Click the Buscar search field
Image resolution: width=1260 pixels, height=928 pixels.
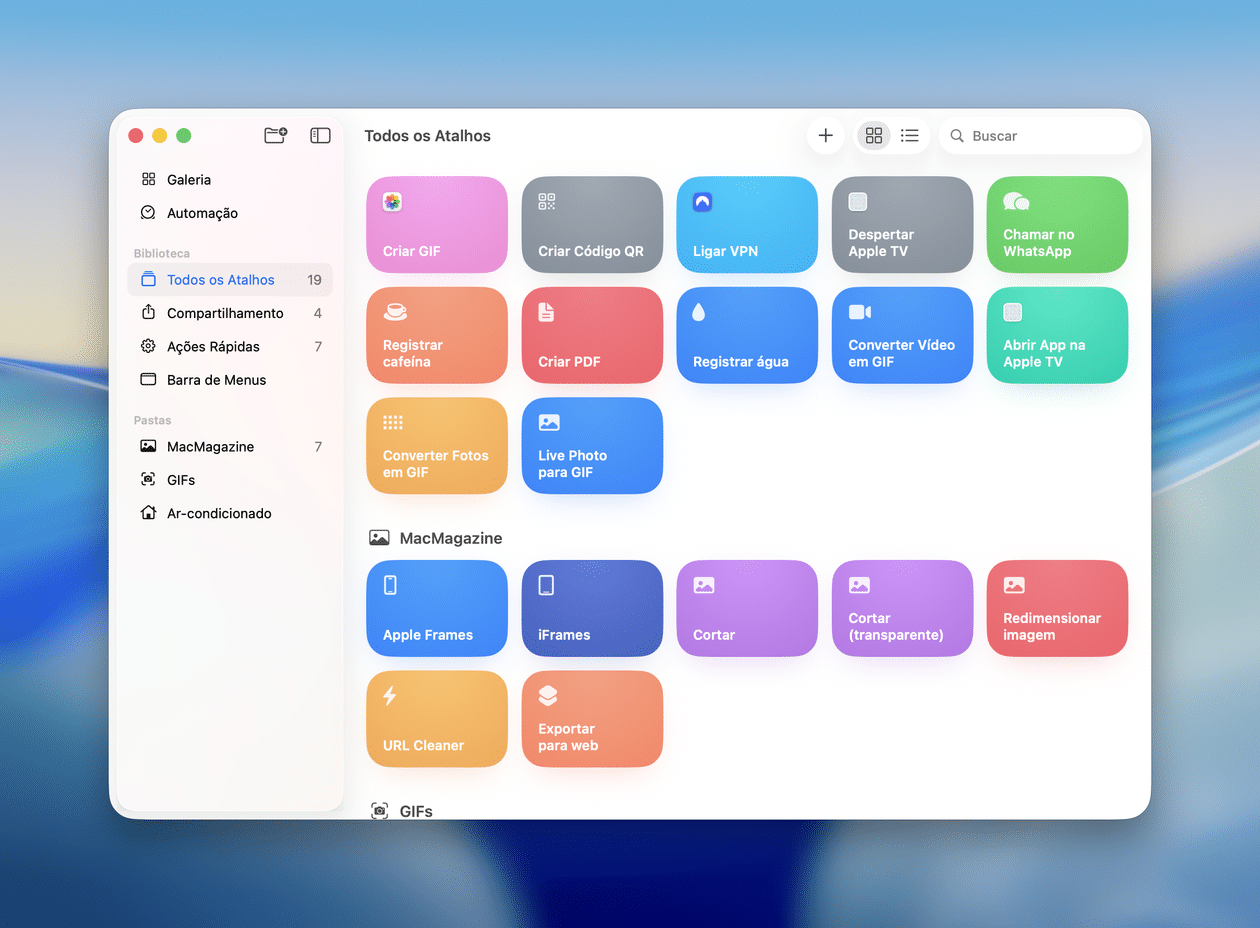click(1040, 136)
